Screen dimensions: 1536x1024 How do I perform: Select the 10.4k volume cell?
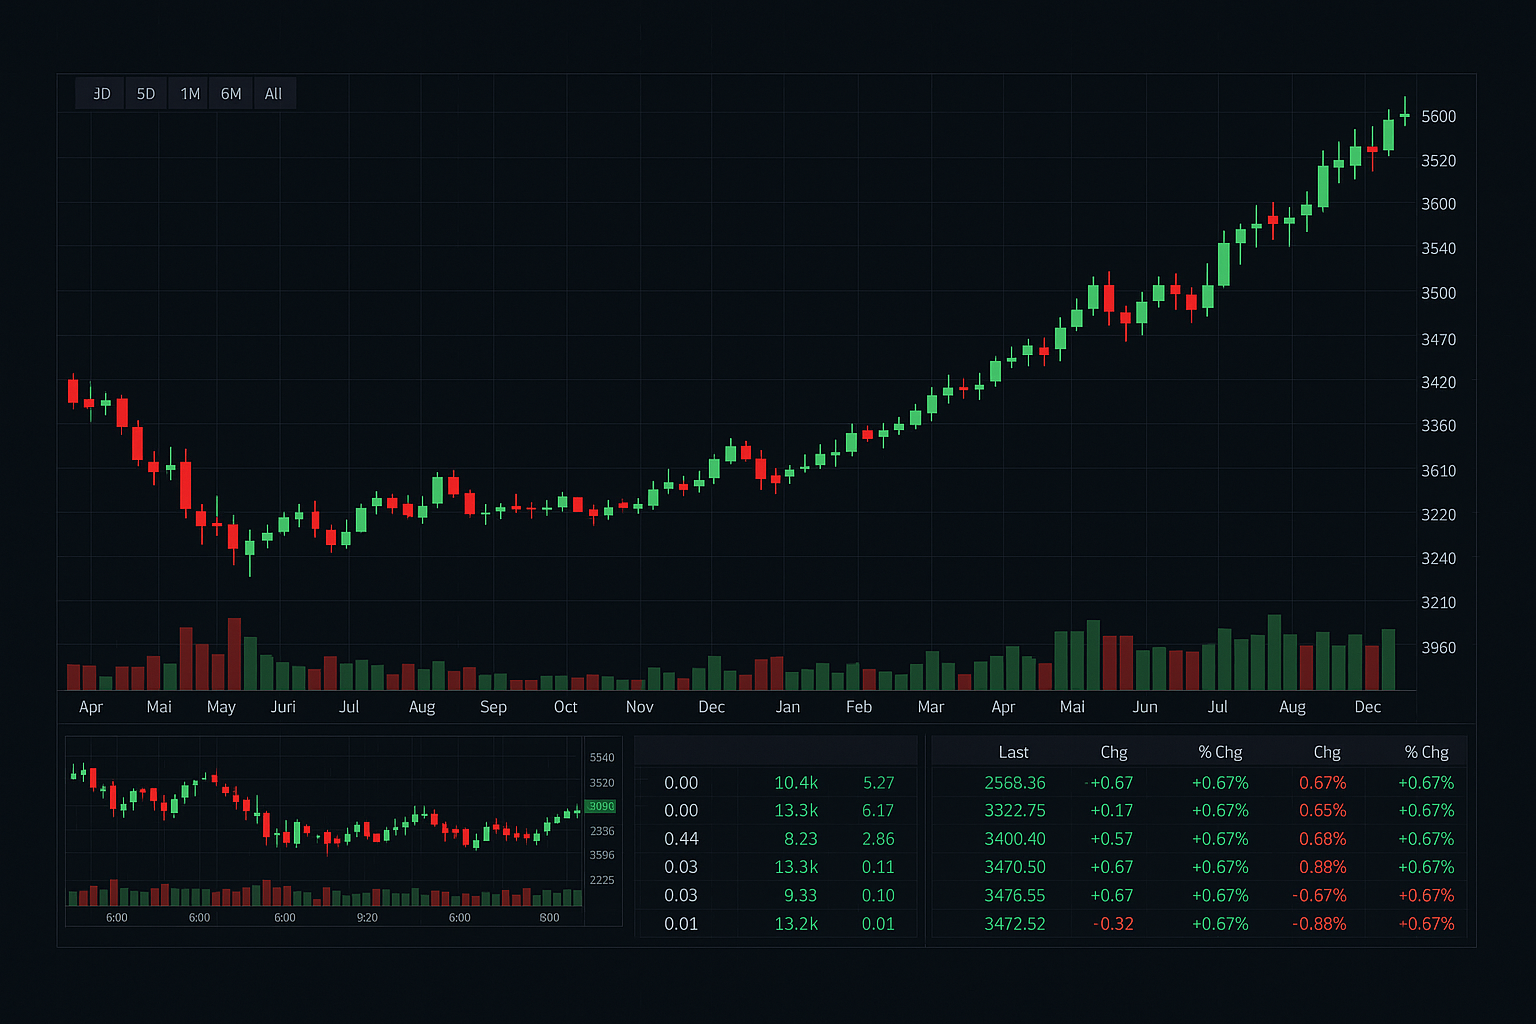tap(796, 783)
